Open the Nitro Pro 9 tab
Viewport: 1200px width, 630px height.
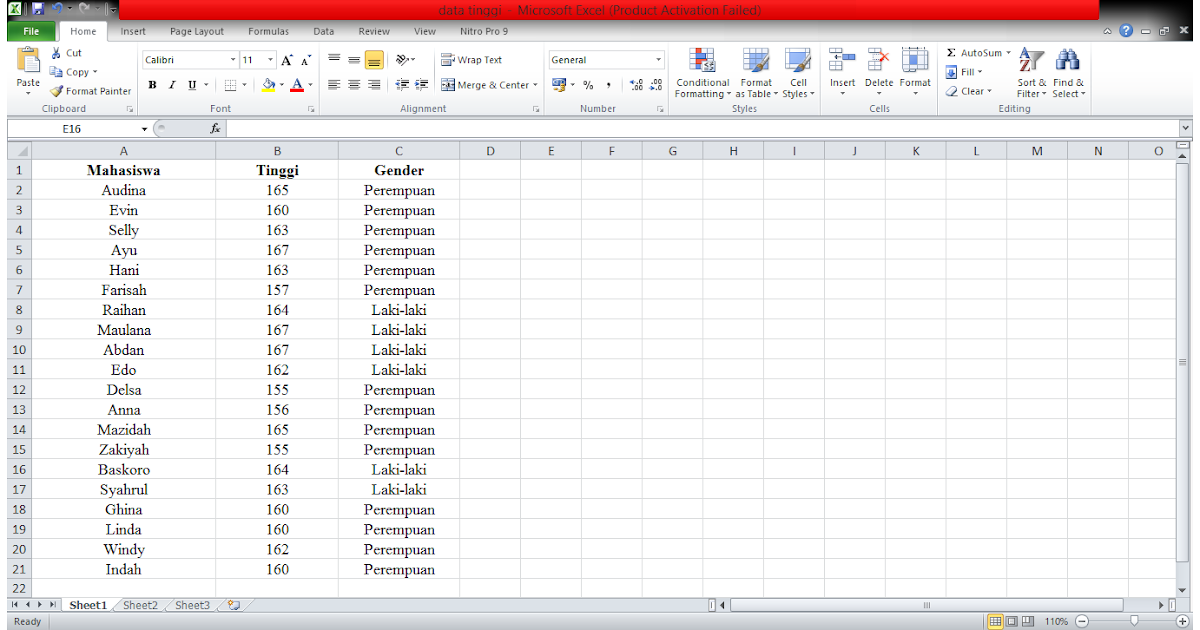482,31
